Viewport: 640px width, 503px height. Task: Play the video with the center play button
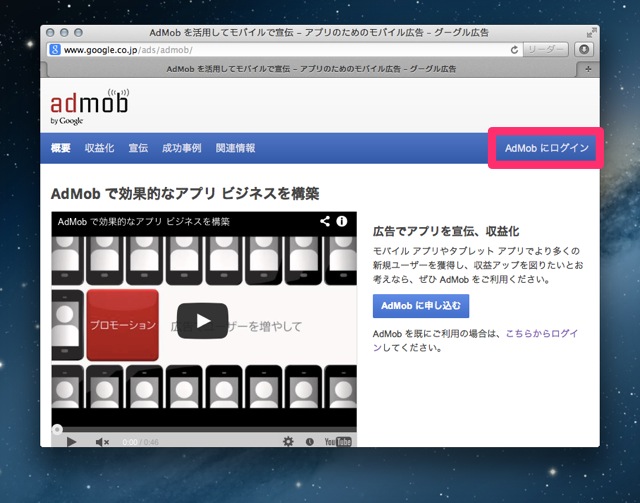coord(202,321)
